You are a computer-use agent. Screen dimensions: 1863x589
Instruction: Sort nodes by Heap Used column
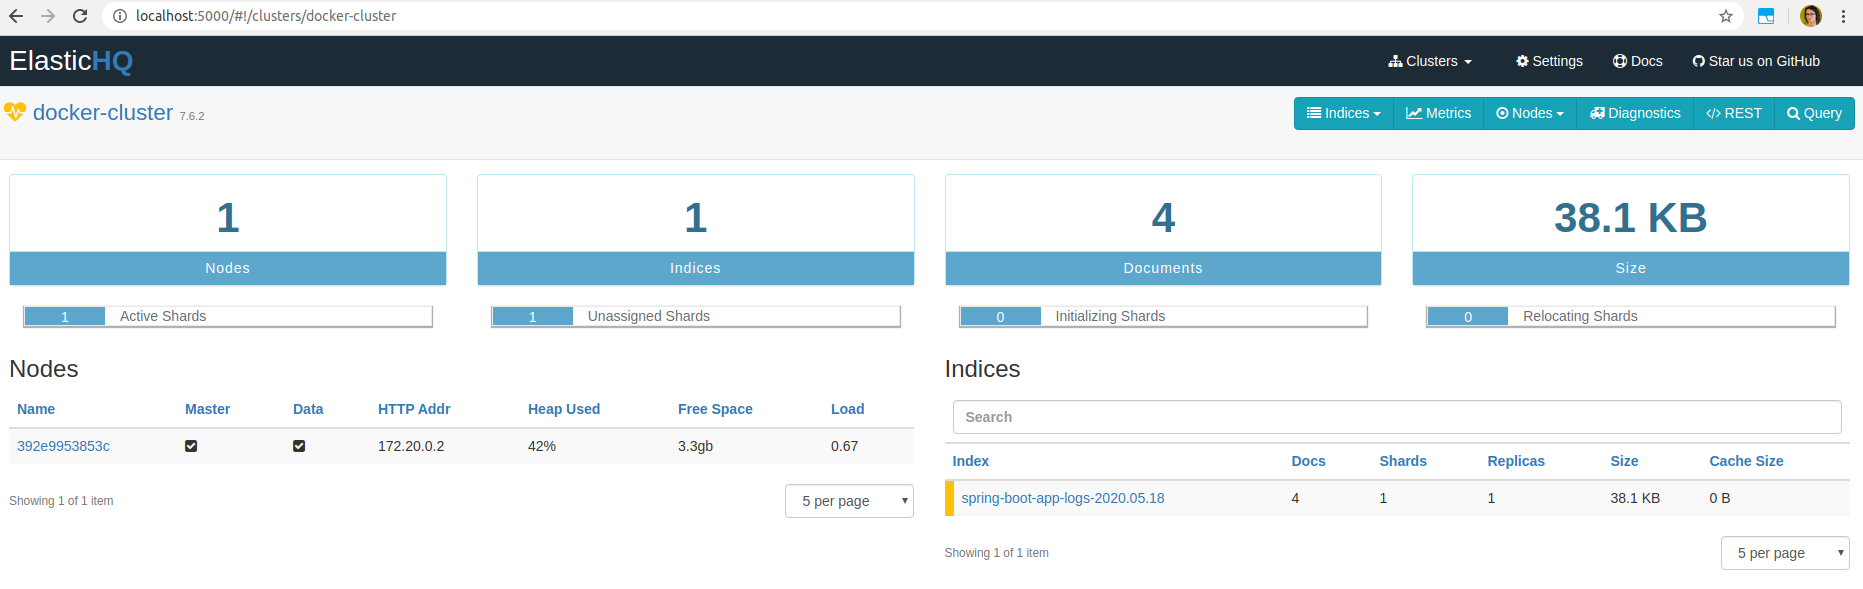pyautogui.click(x=564, y=409)
